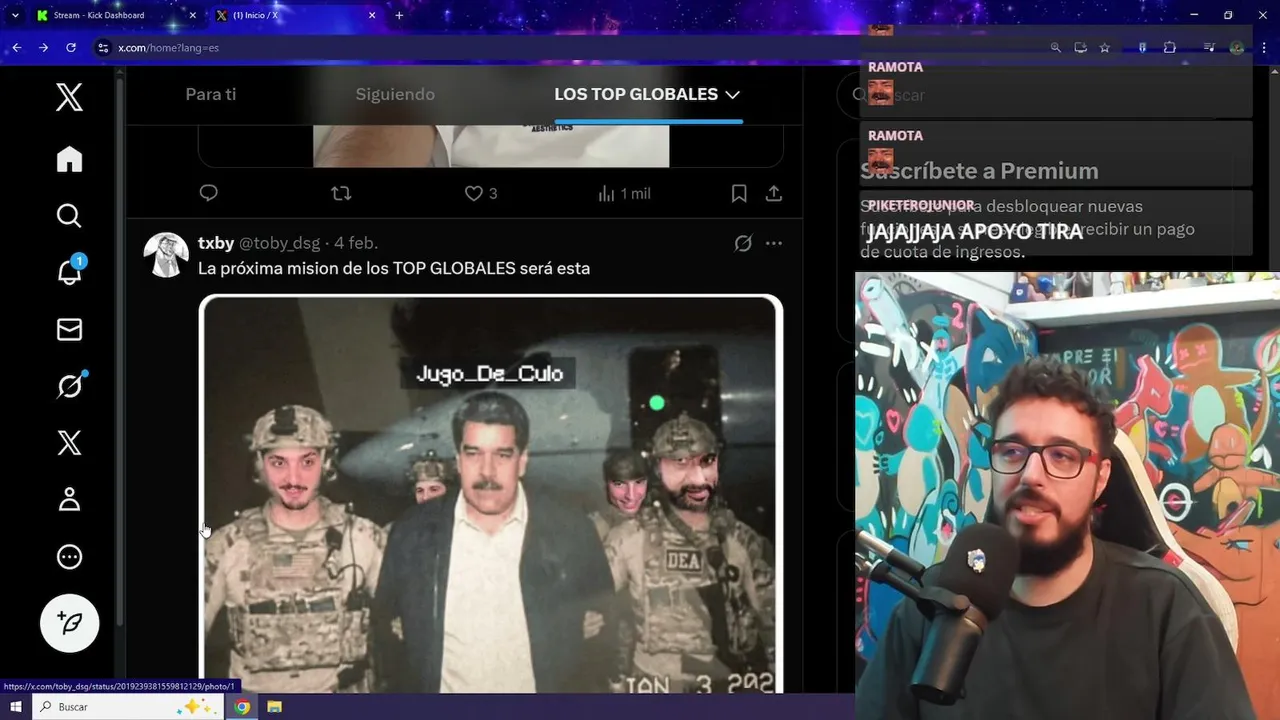Open the tweet's 4 feb. timestamp
1280x720 pixels.
coord(356,243)
